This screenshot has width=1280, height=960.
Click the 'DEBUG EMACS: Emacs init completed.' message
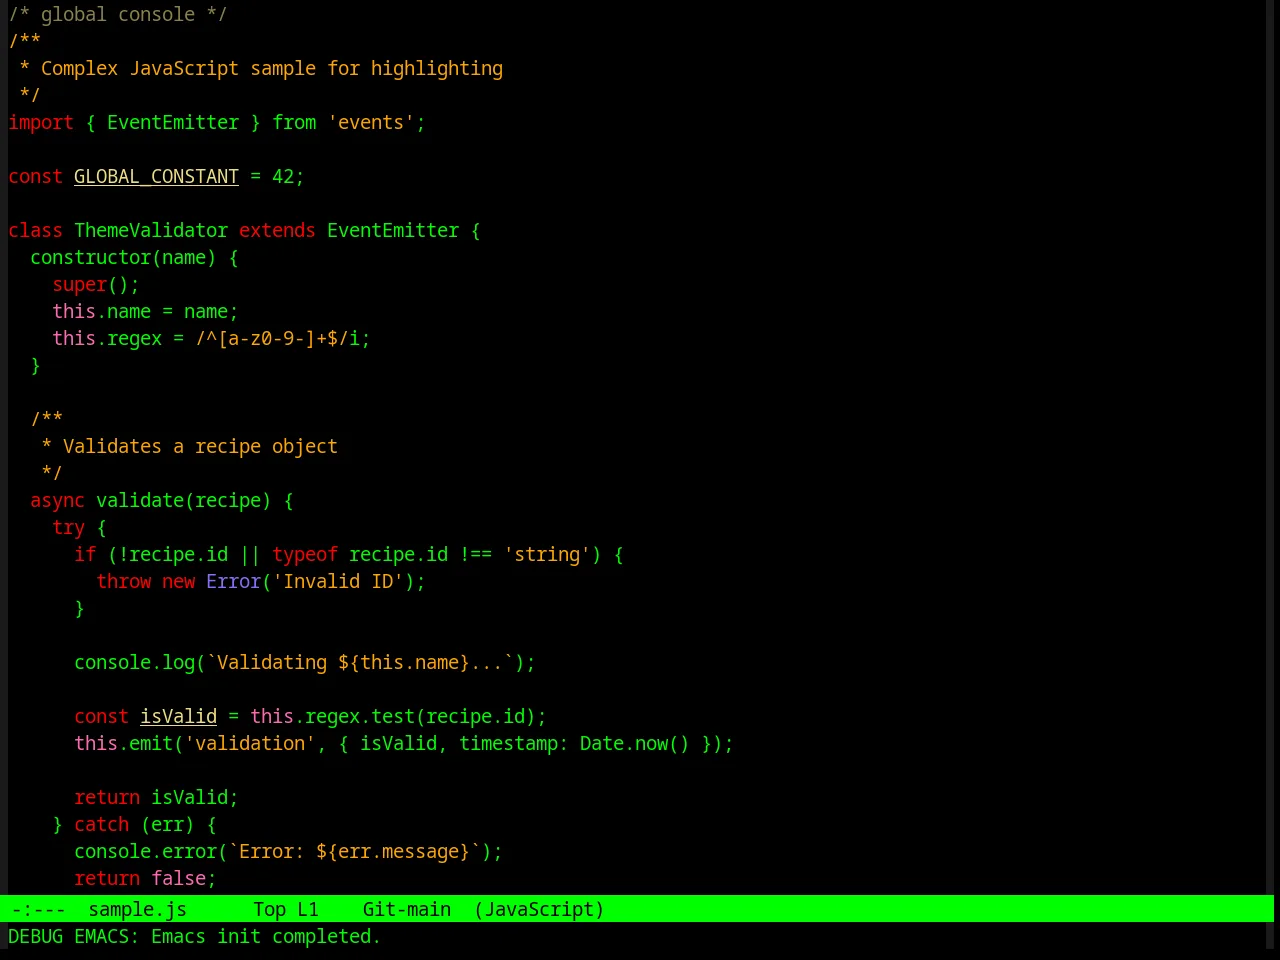click(194, 936)
